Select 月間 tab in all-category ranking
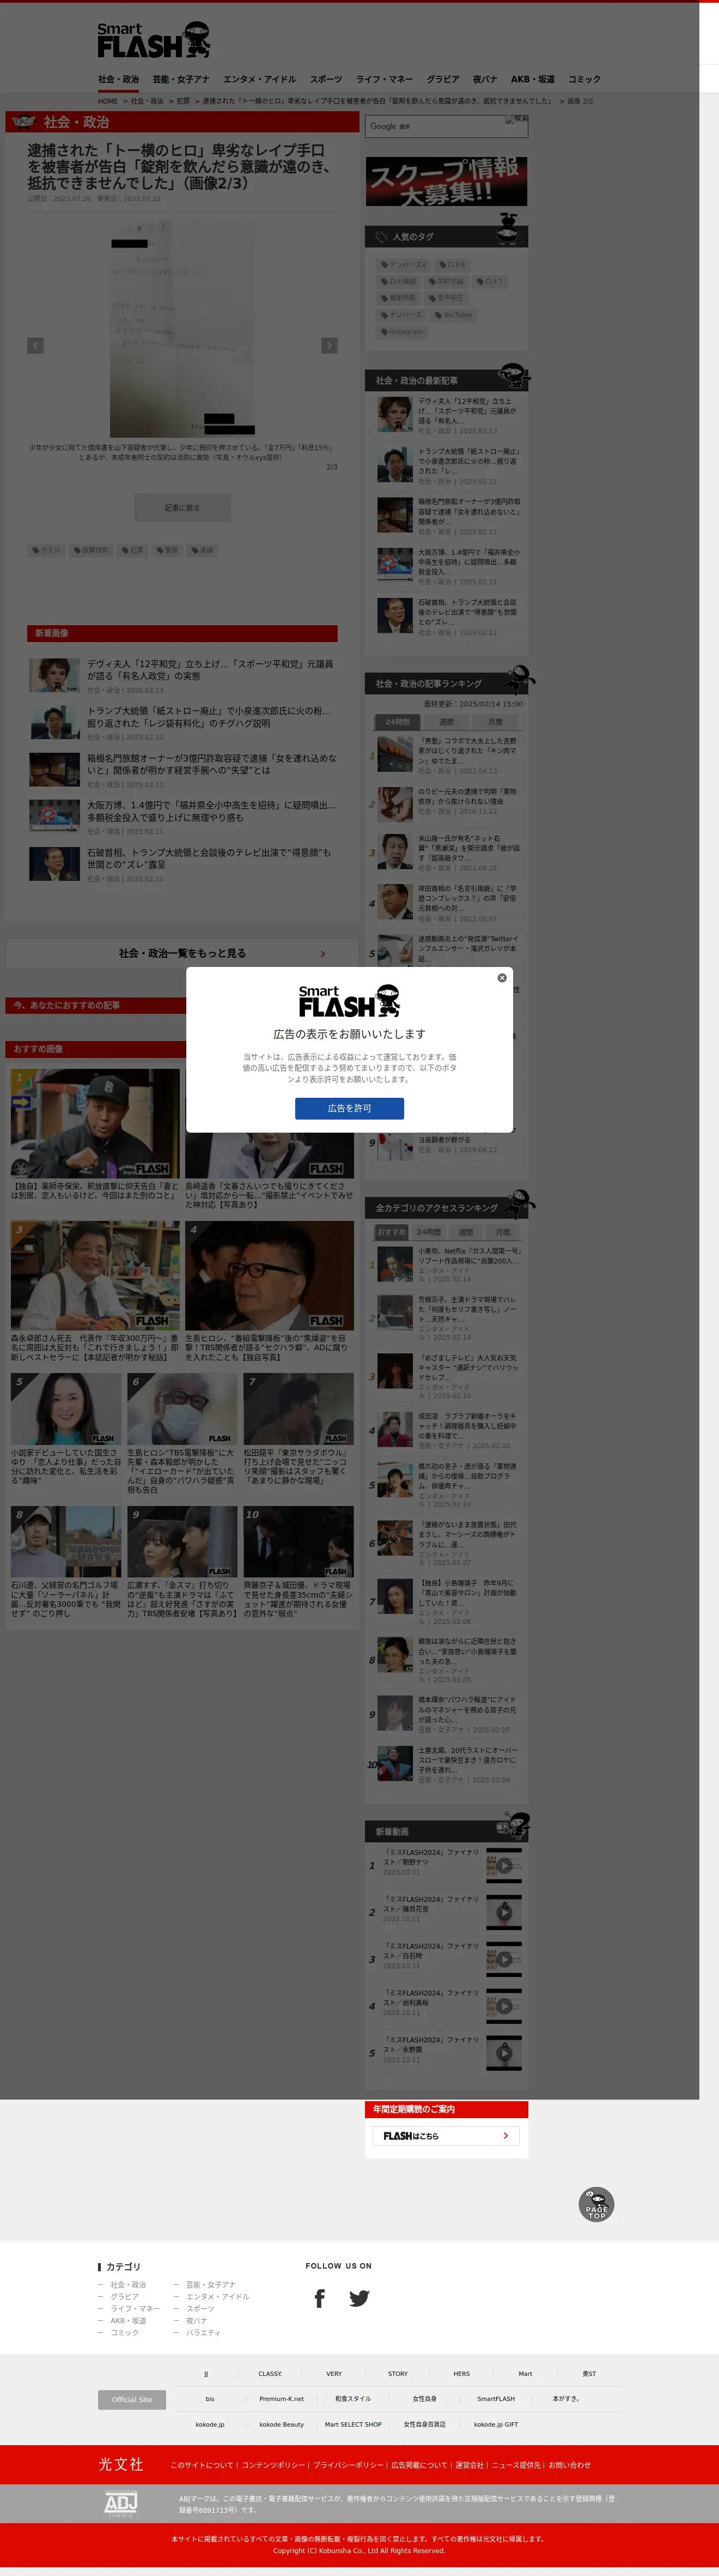The width and height of the screenshot is (719, 2576). coord(502,1232)
